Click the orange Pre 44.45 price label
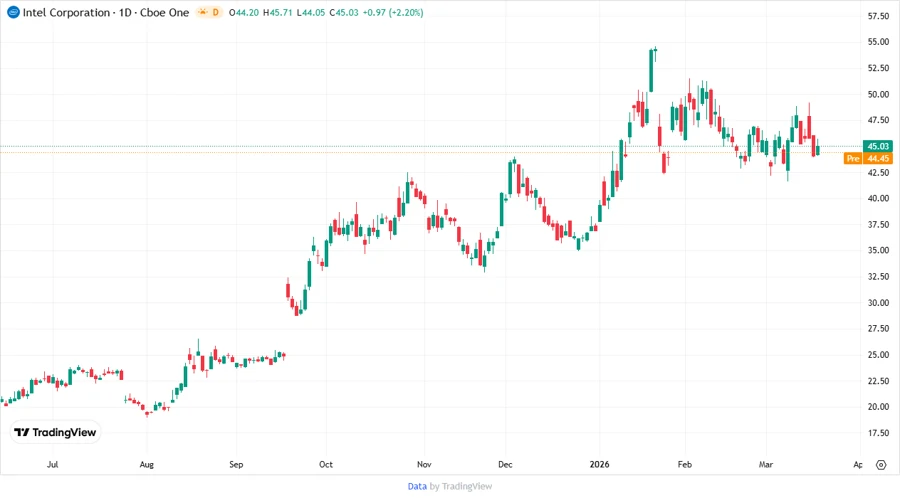900x498 pixels. [868, 158]
